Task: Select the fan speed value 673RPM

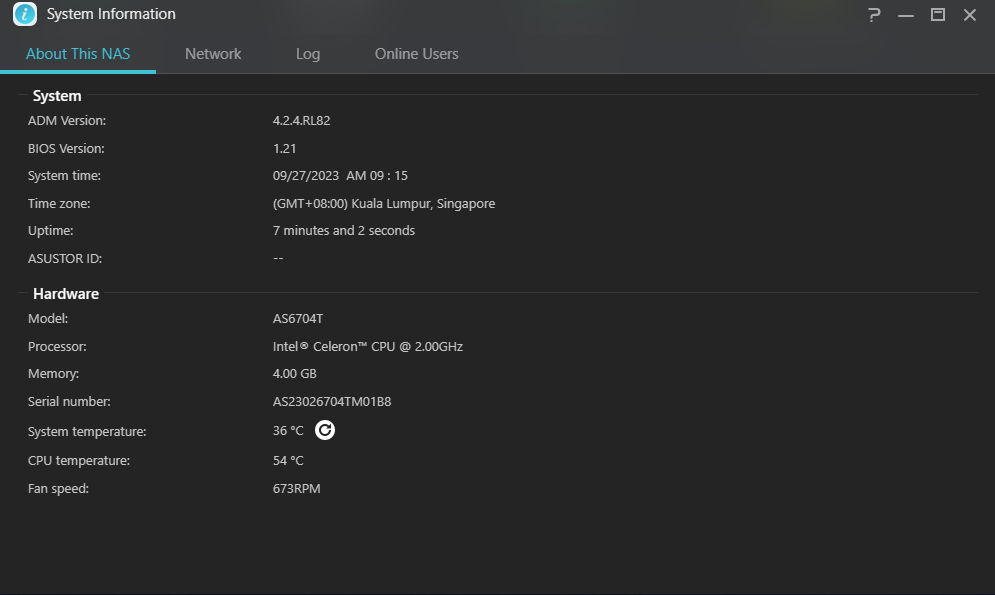Action: tap(296, 488)
